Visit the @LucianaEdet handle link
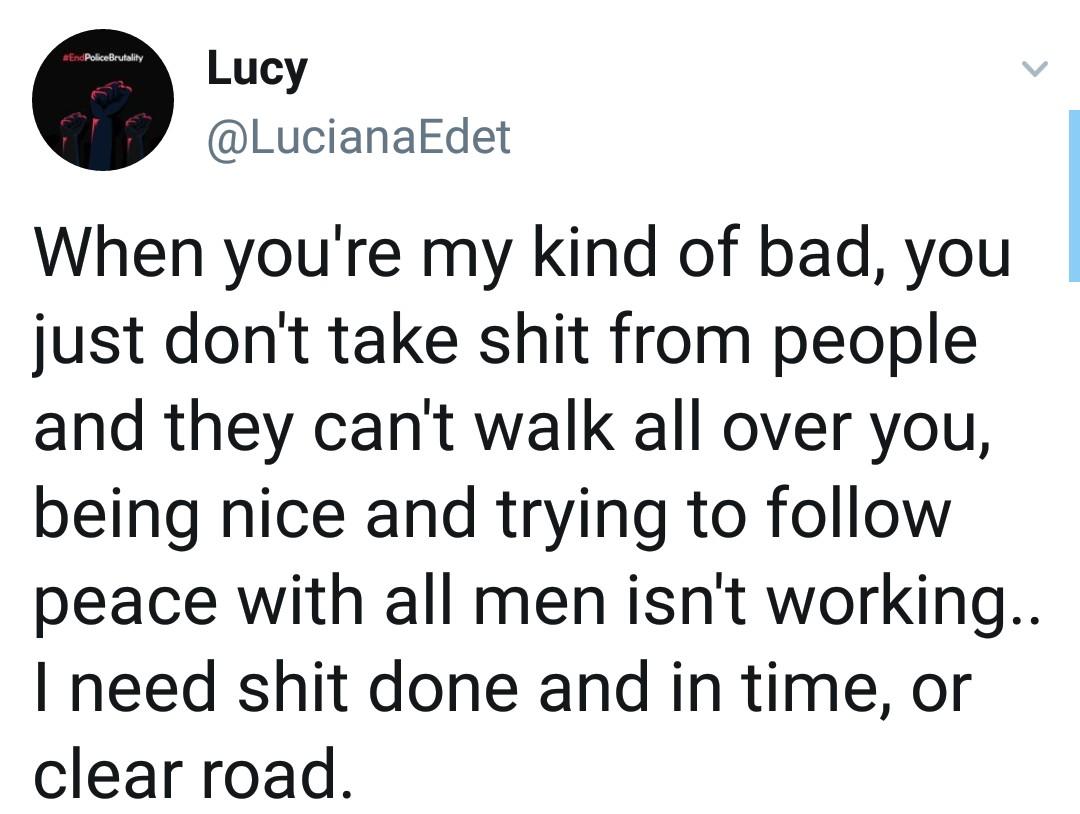Image resolution: width=1080 pixels, height=814 pixels. tap(358, 137)
